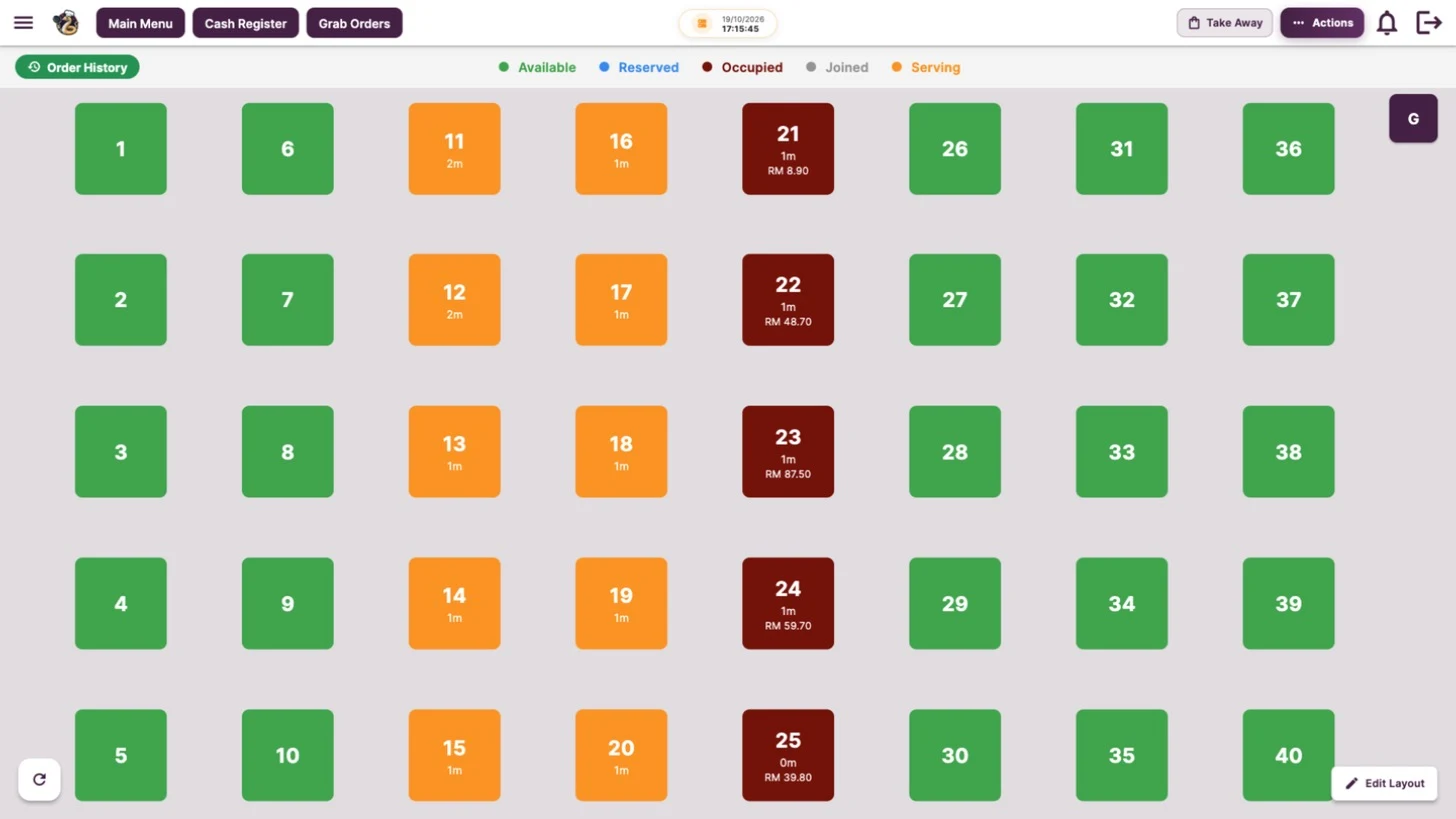Open serving table 16

pyautogui.click(x=621, y=149)
